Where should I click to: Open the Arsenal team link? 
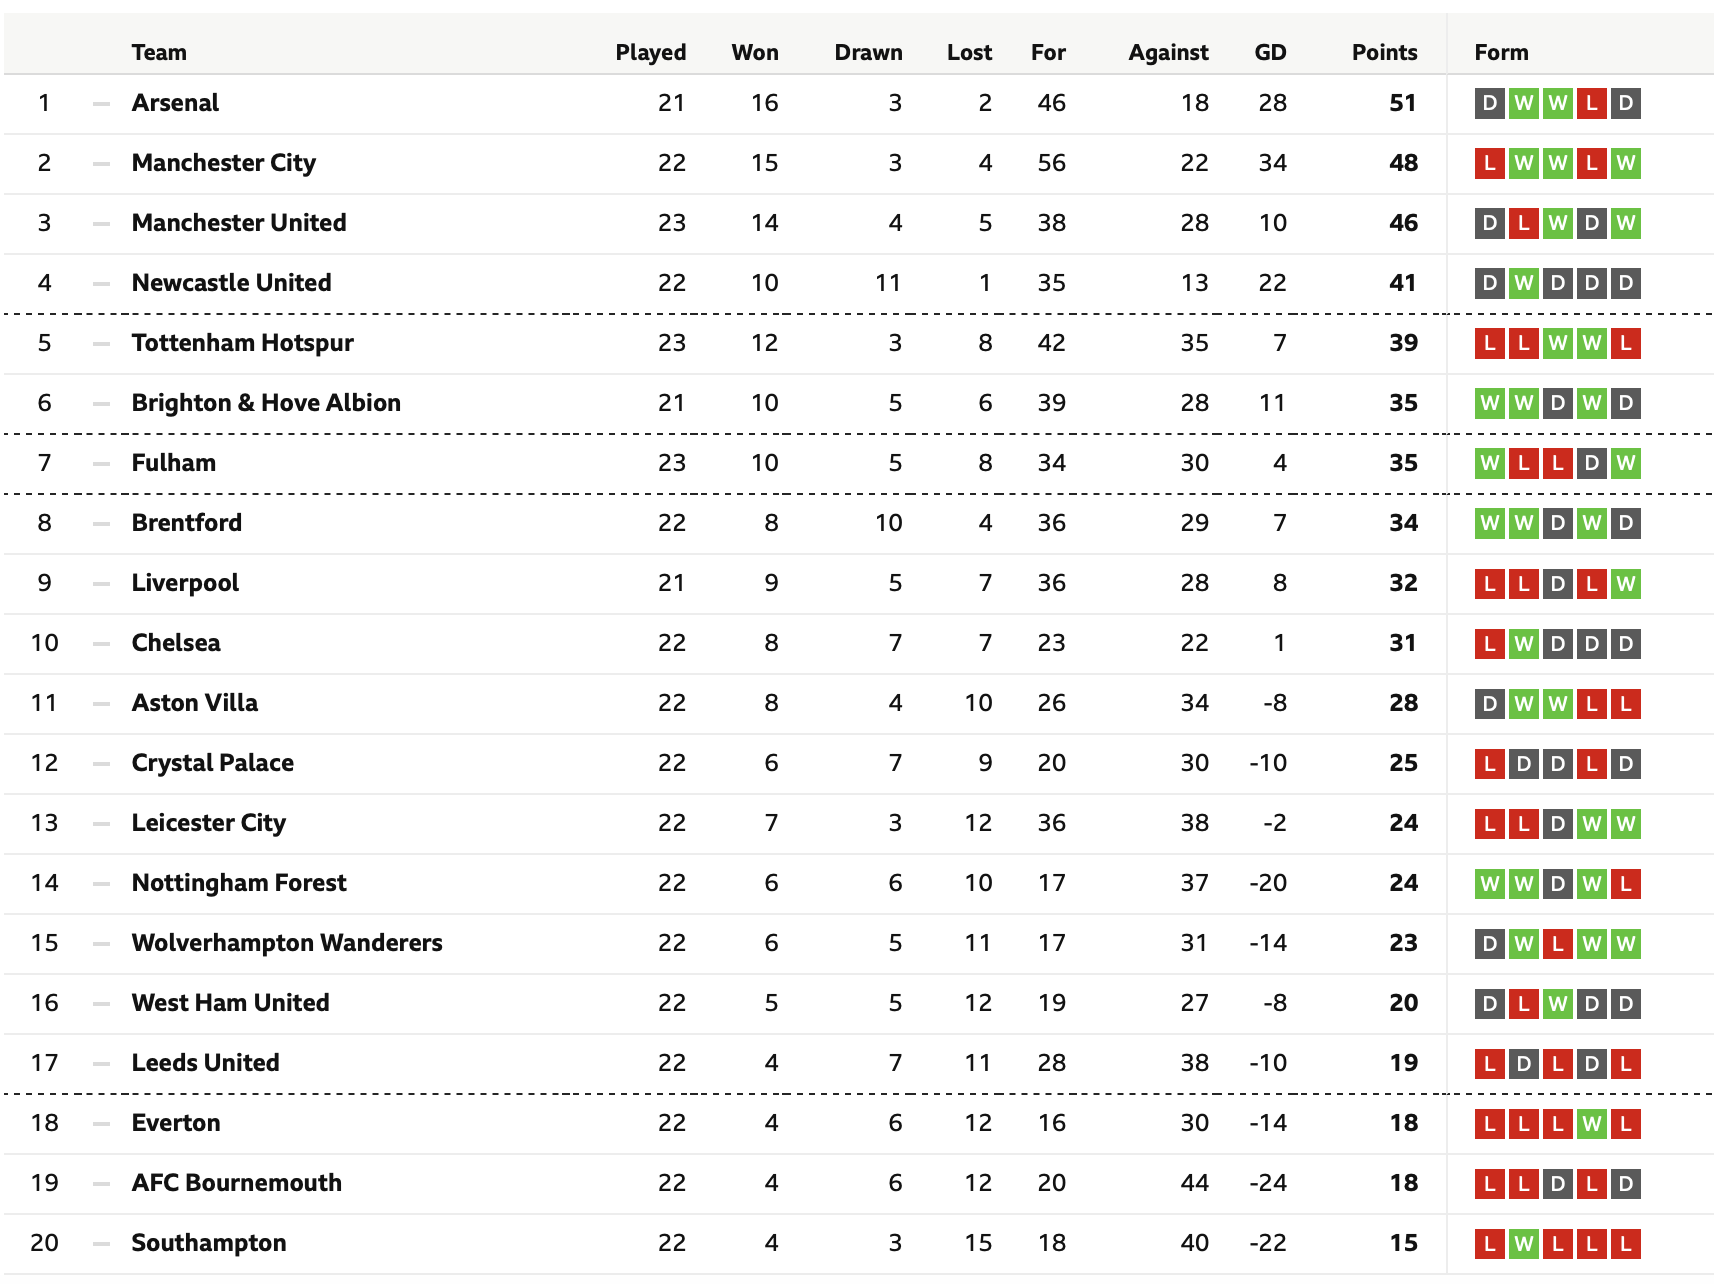point(175,103)
